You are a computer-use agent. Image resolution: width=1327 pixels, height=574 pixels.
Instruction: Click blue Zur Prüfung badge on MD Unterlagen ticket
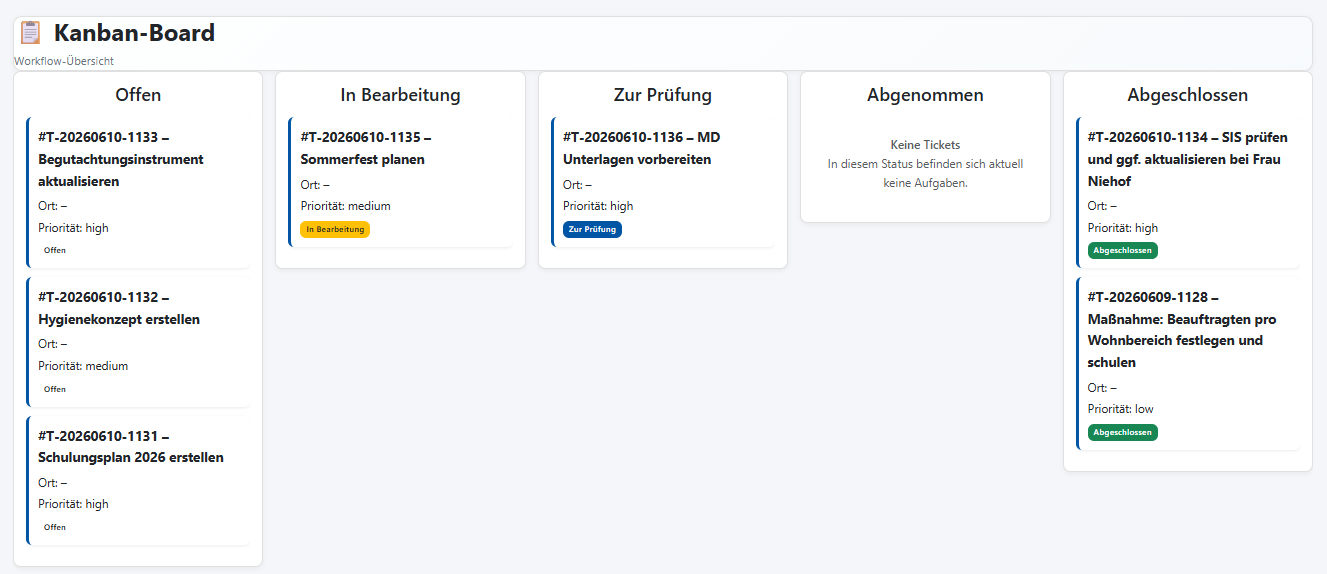(x=592, y=229)
